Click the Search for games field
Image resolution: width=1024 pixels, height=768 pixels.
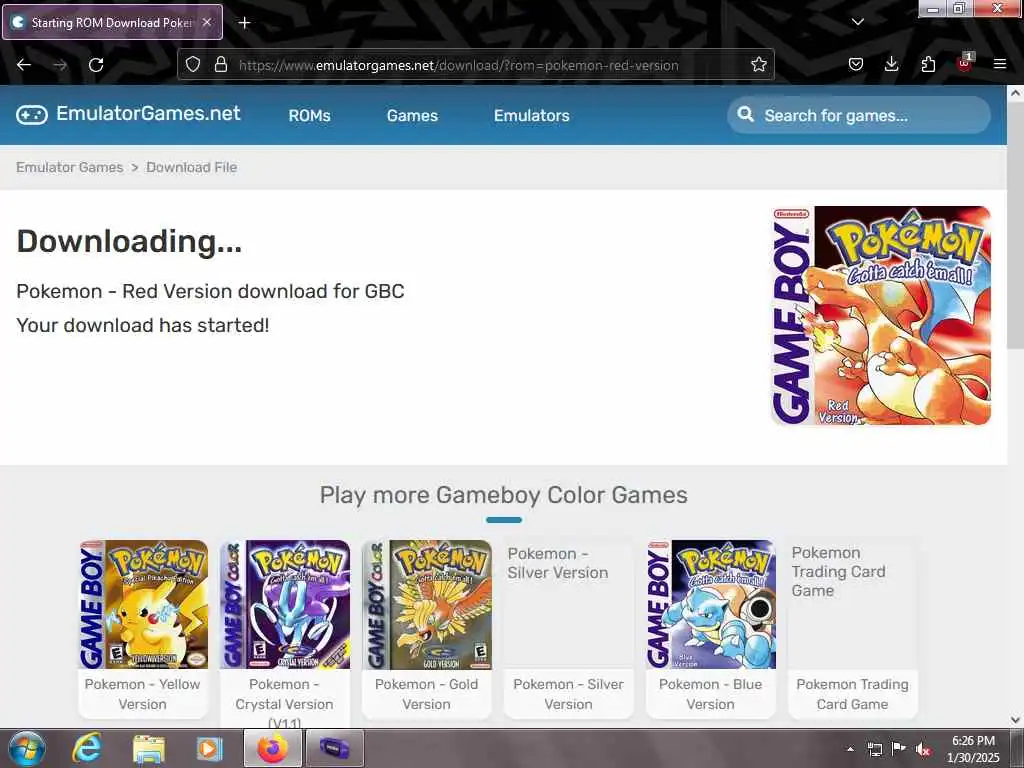coord(859,116)
